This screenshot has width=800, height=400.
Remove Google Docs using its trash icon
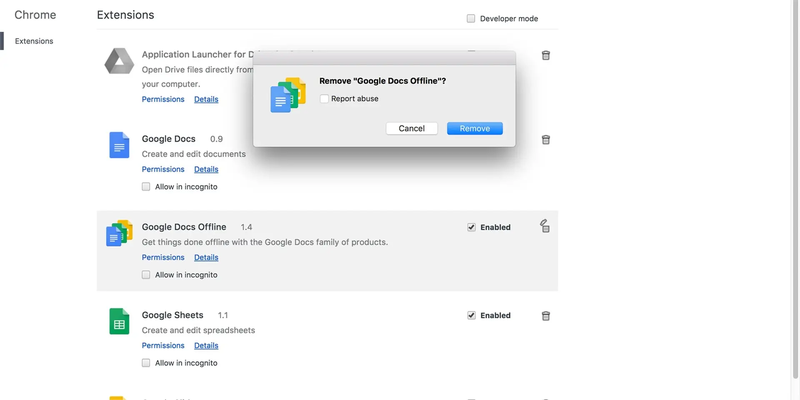point(545,139)
